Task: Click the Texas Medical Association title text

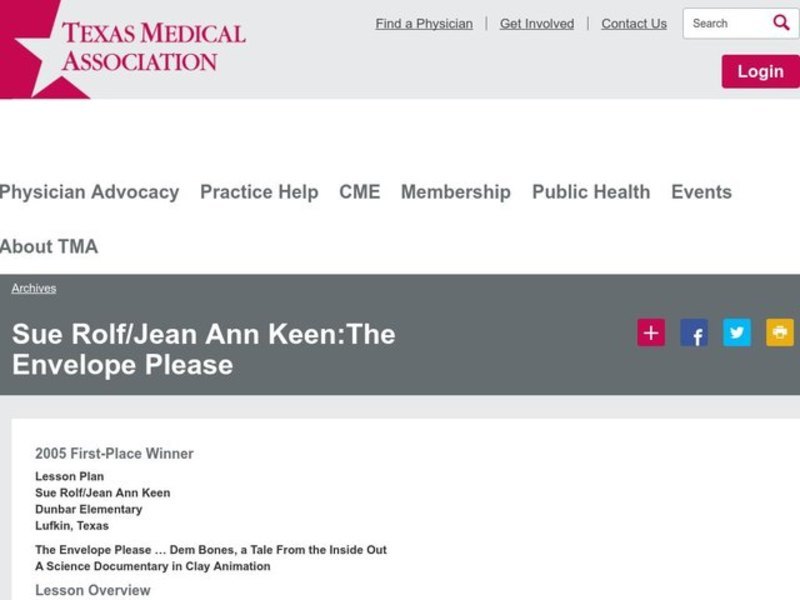Action: click(x=153, y=46)
